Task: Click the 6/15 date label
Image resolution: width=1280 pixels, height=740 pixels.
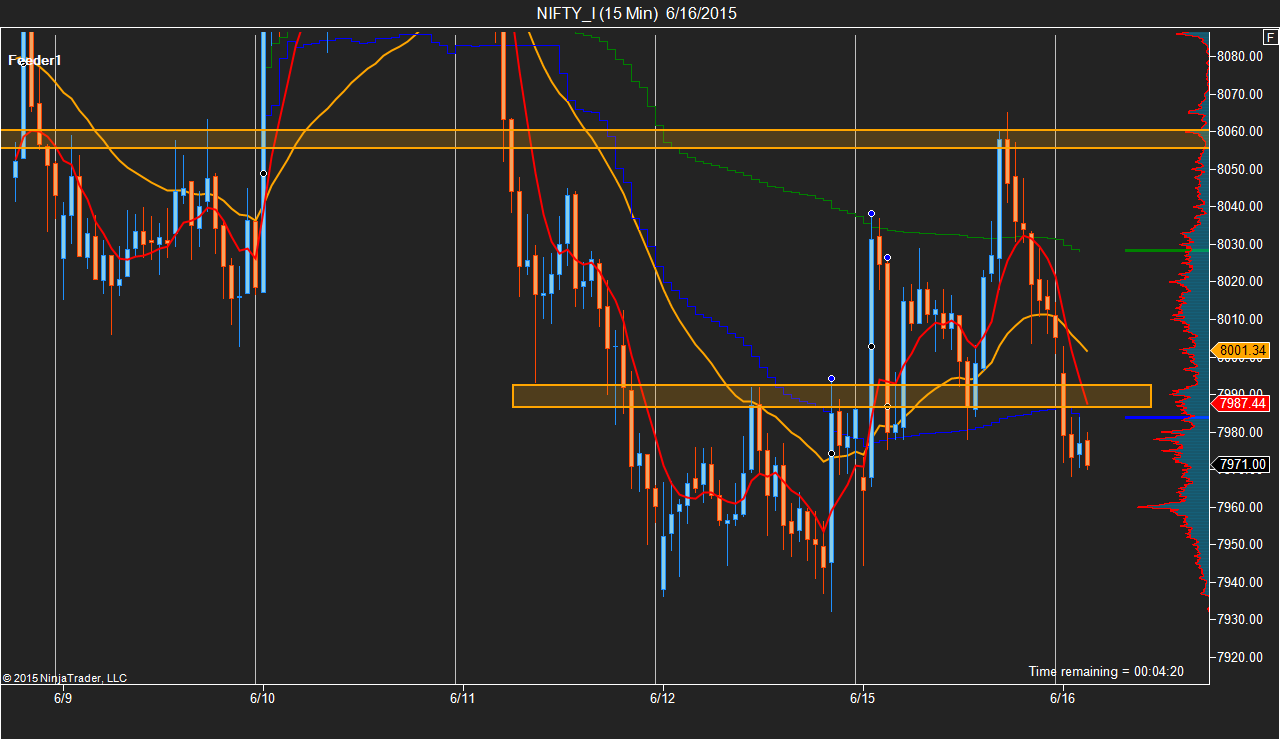Action: [862, 697]
